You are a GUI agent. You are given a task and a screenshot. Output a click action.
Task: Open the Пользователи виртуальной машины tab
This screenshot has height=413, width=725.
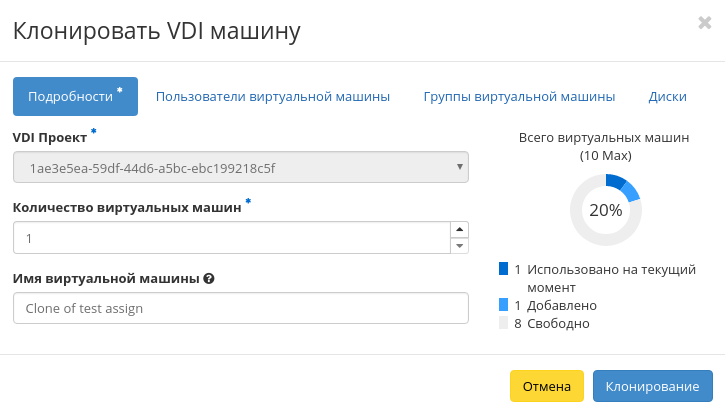coord(272,97)
